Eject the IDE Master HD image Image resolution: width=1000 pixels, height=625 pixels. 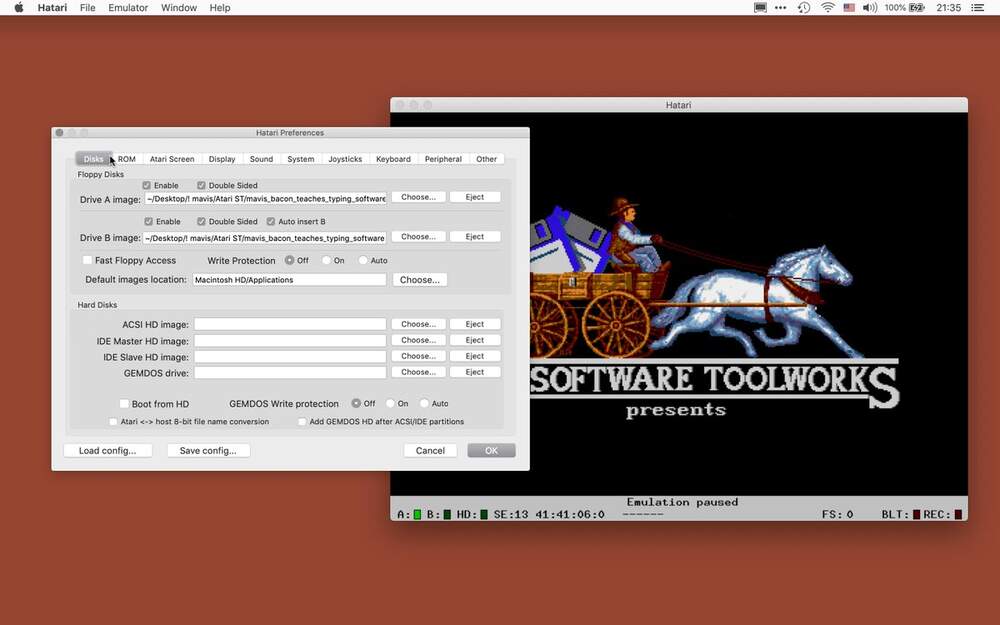(474, 341)
